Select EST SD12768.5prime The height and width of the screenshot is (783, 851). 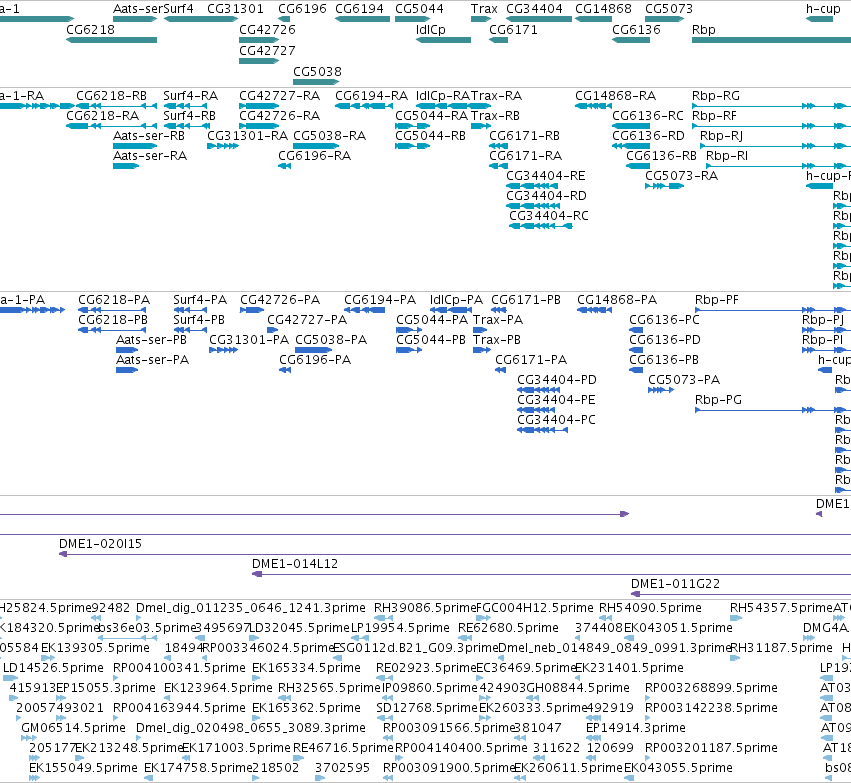[427, 708]
